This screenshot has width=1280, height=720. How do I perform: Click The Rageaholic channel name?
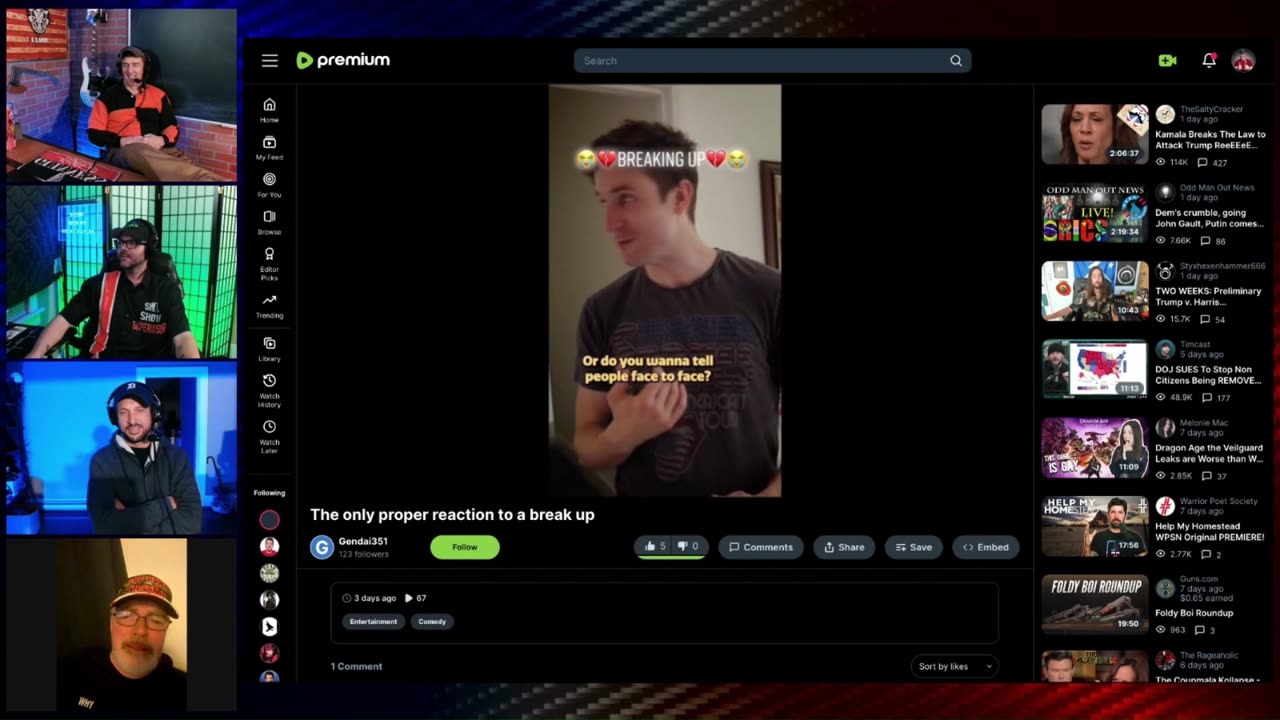[1209, 656]
